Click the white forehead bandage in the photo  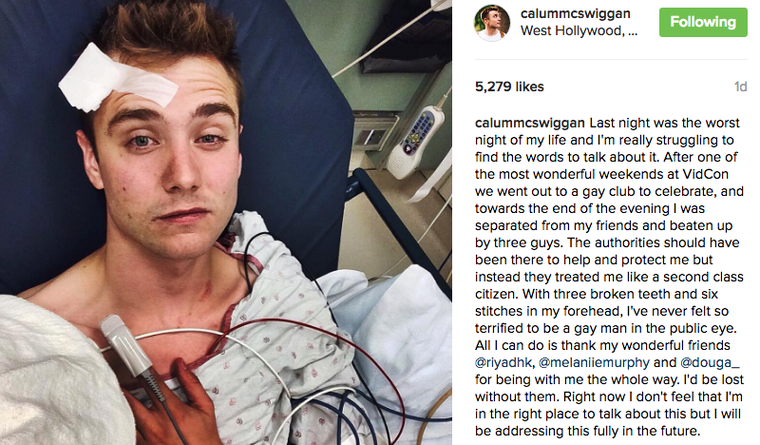pyautogui.click(x=118, y=79)
